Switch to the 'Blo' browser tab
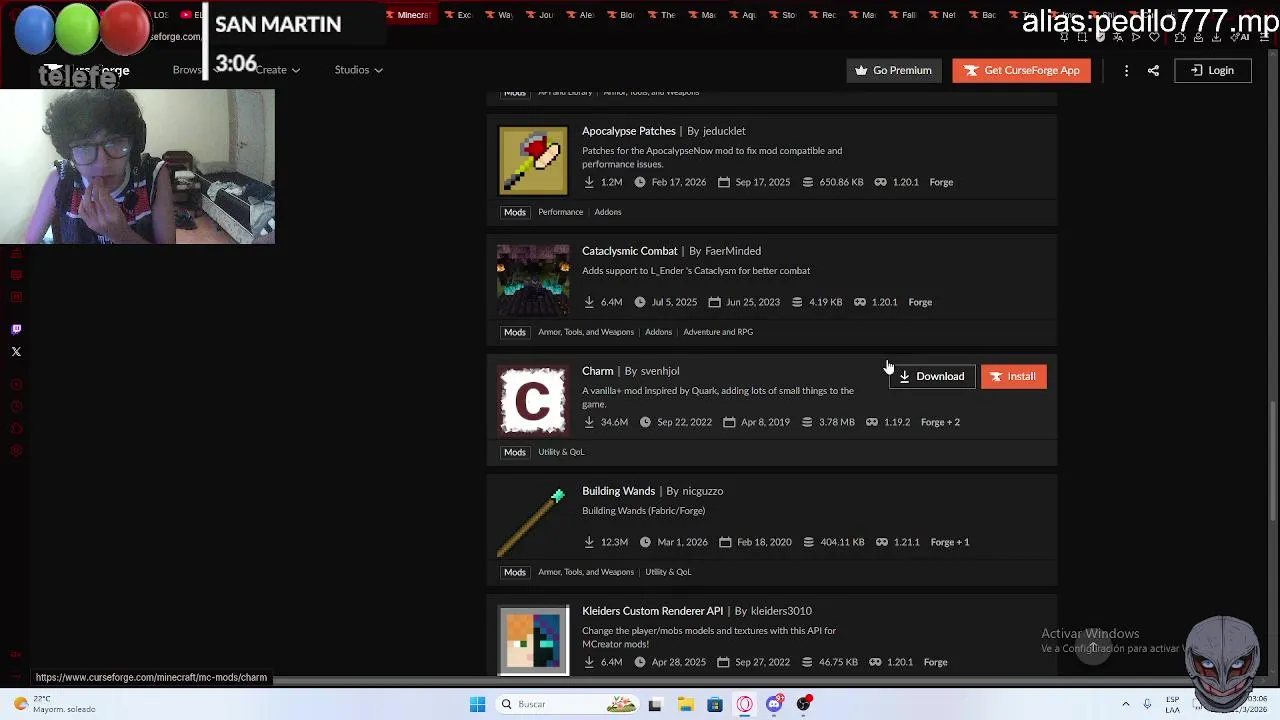1280x720 pixels. tap(620, 15)
